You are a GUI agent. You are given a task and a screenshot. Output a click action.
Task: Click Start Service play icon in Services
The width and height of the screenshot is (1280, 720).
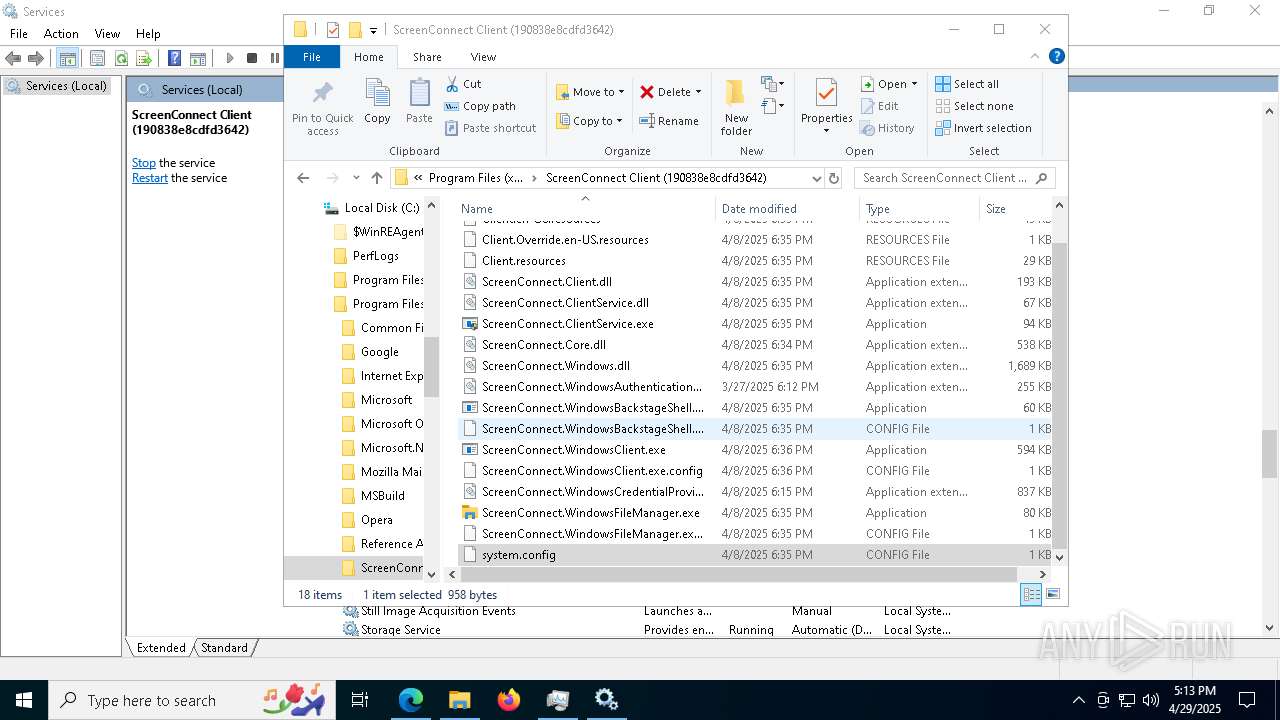229,59
